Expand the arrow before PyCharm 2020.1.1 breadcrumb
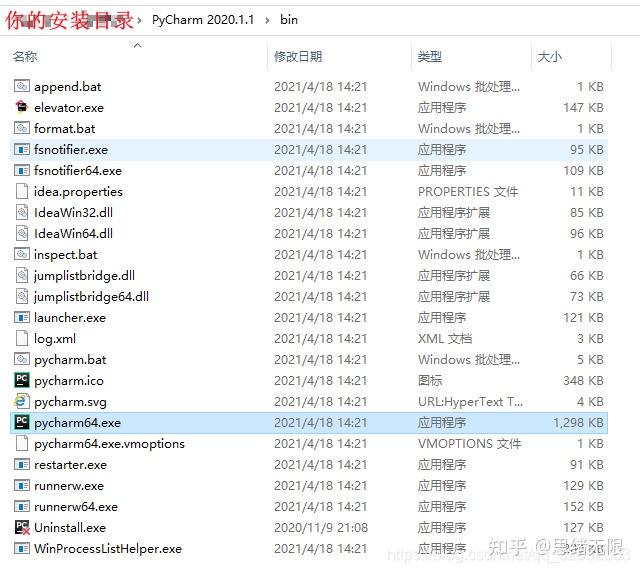Viewport: 640px width, 573px height. 140,20
